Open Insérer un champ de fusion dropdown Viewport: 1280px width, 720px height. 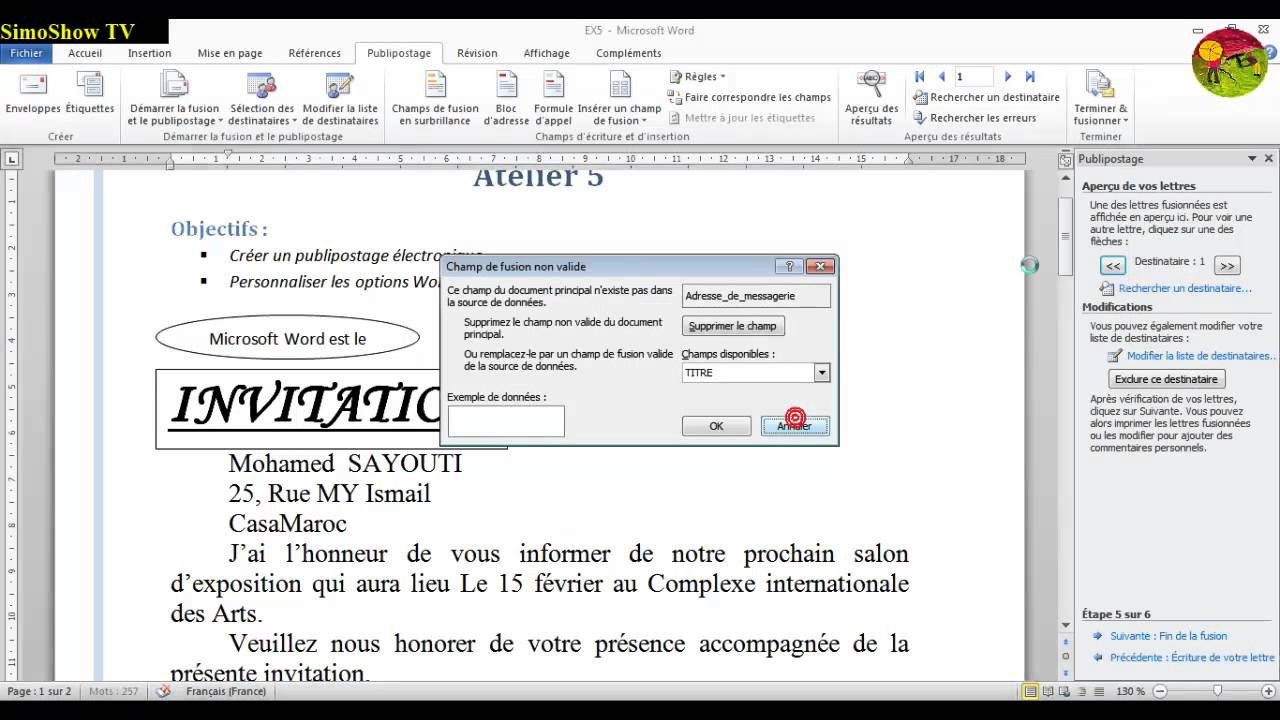click(x=619, y=99)
